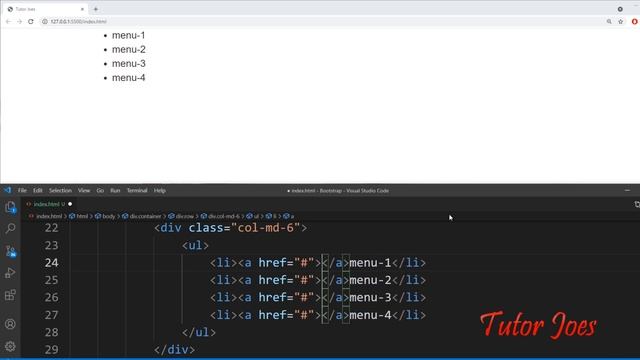The height and width of the screenshot is (360, 640).
Task: Click menu-1 text in code line 24
Action: point(370,262)
